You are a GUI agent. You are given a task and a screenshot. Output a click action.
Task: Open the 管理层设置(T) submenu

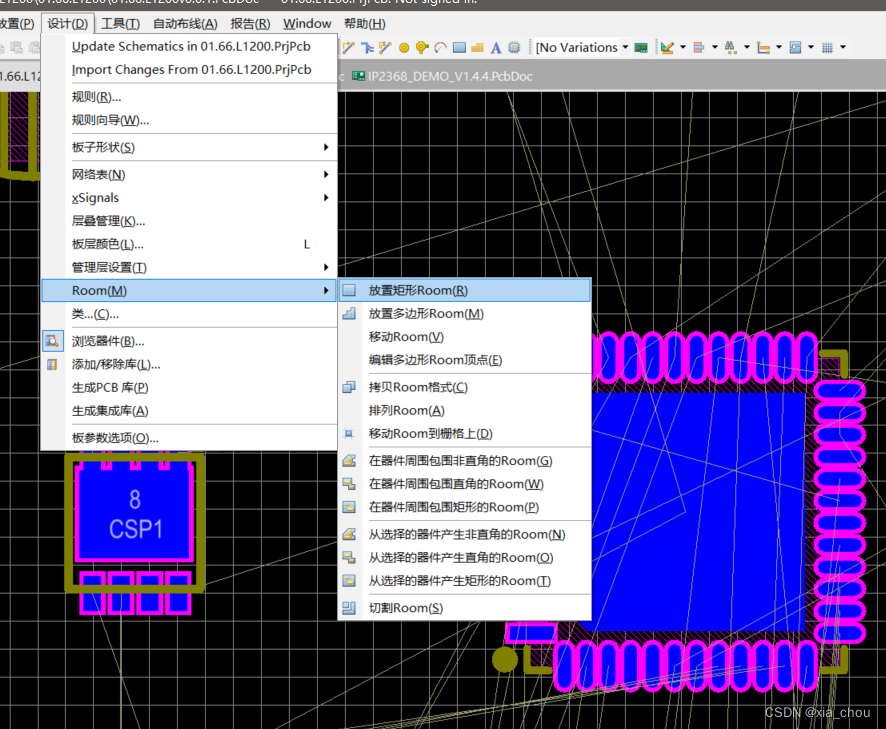tap(189, 267)
